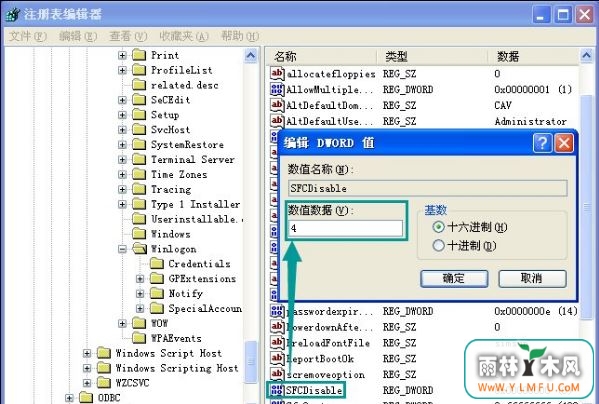Click the passwordexpir DWORD value icon
Image resolution: width=599 pixels, height=404 pixels.
[x=277, y=311]
